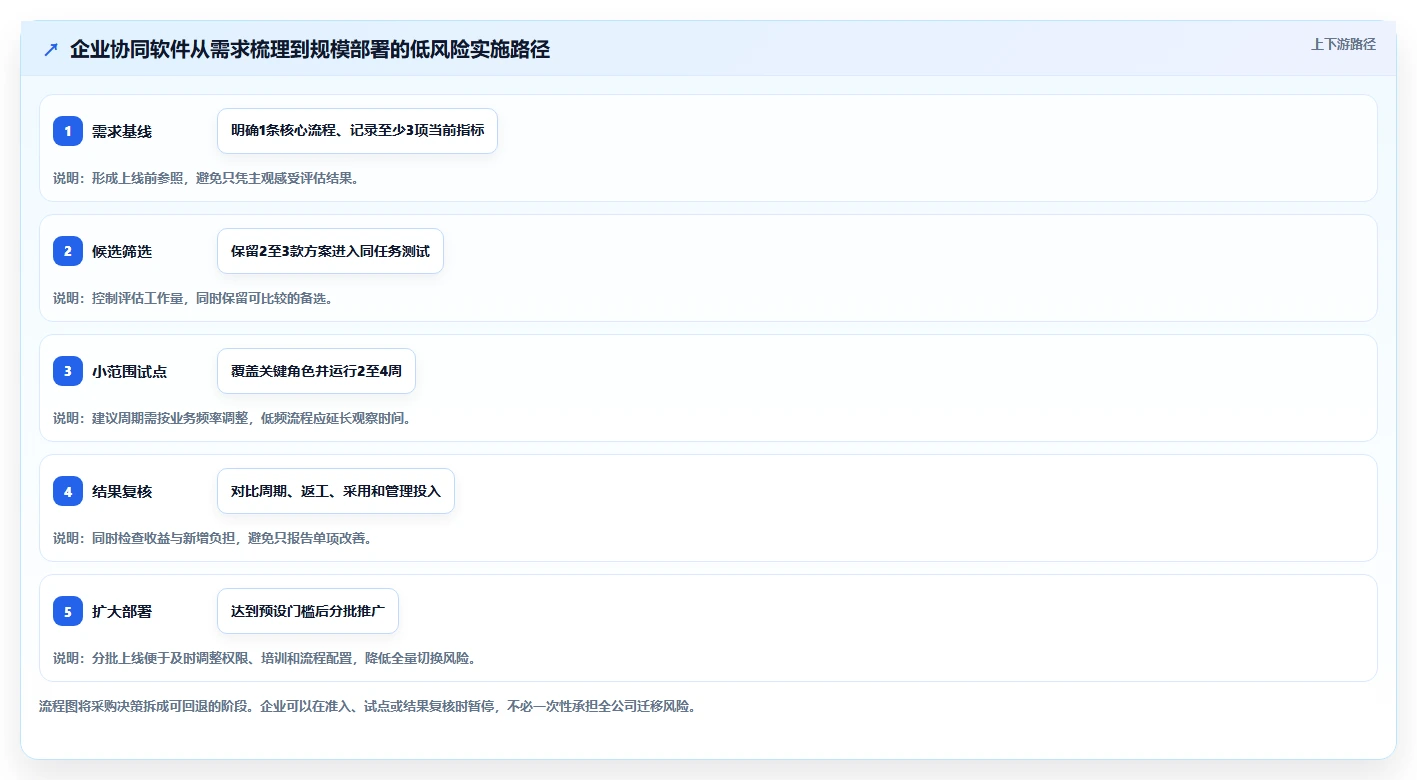
Task: Click the 保留2至3款方案进入同任务测试 box
Action: point(330,251)
